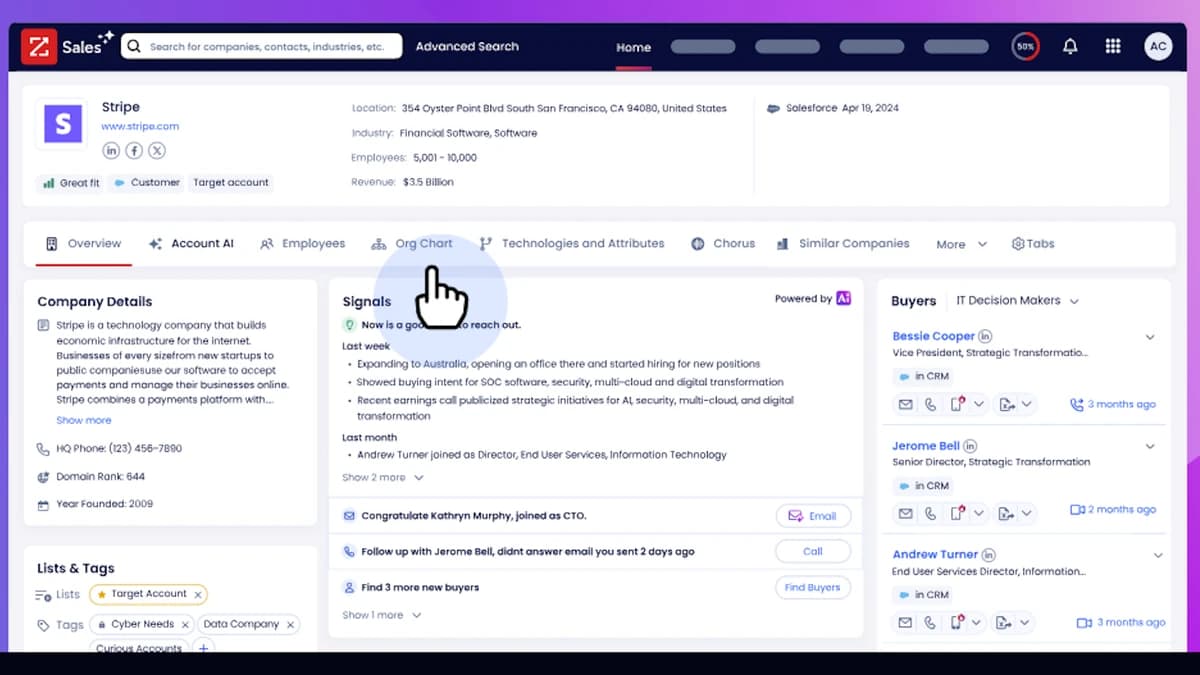Image resolution: width=1200 pixels, height=675 pixels.
Task: Open the www.stripe.com link
Action: [140, 126]
